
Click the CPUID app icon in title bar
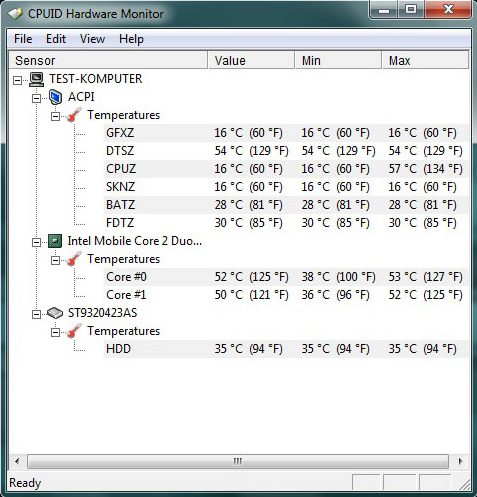click(15, 14)
